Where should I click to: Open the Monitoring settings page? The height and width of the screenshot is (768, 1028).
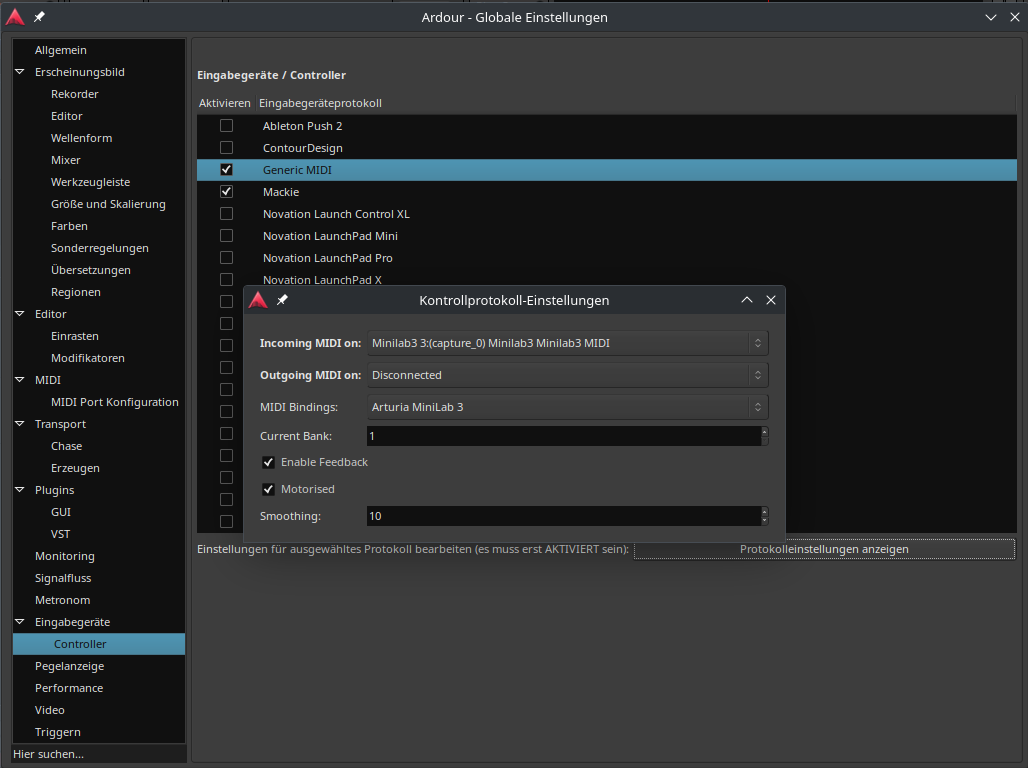point(64,556)
